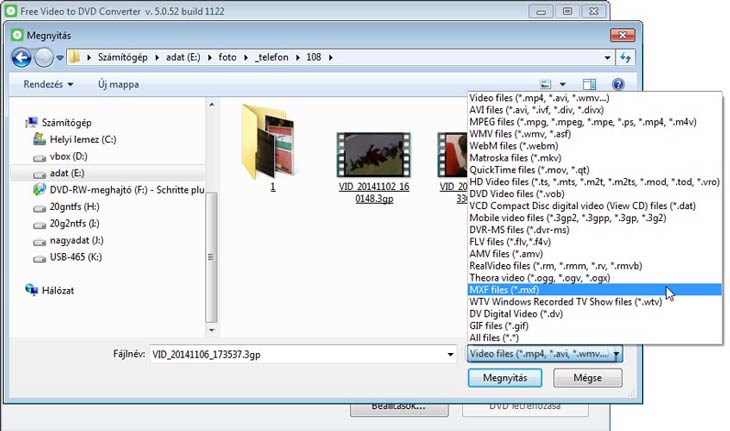Click the navigation pane scroll down arrow
Viewport: 730px width, 431px height.
pos(211,330)
